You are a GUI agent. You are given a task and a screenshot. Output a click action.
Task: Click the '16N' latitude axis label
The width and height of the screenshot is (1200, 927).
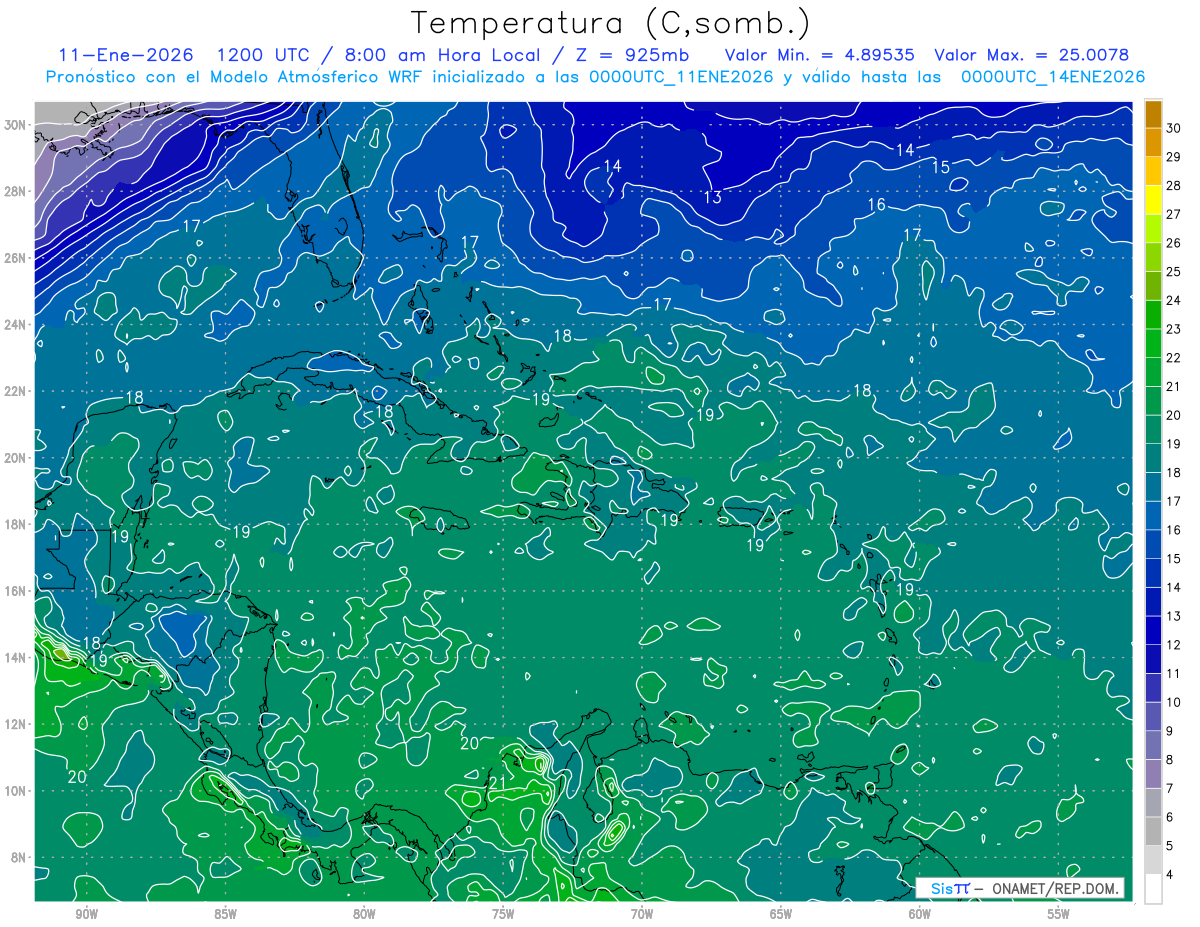[16, 591]
